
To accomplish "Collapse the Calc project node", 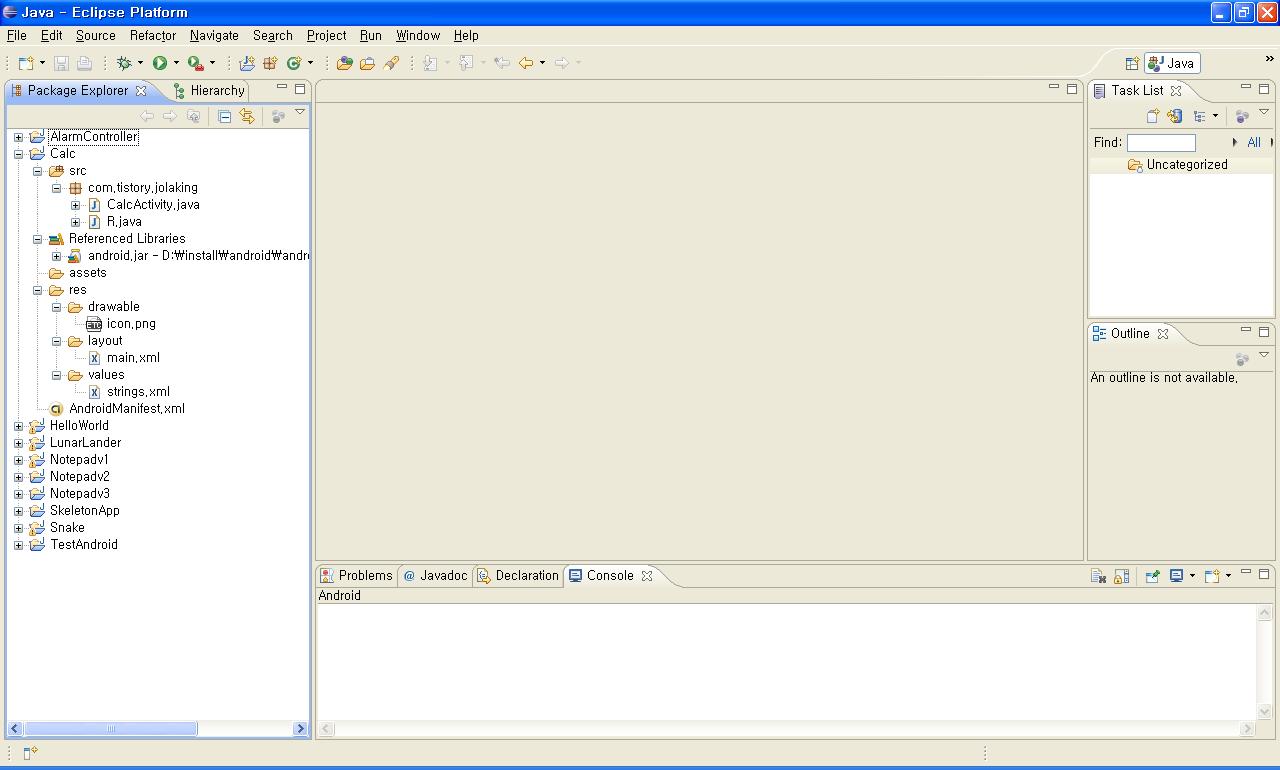I will 18,154.
